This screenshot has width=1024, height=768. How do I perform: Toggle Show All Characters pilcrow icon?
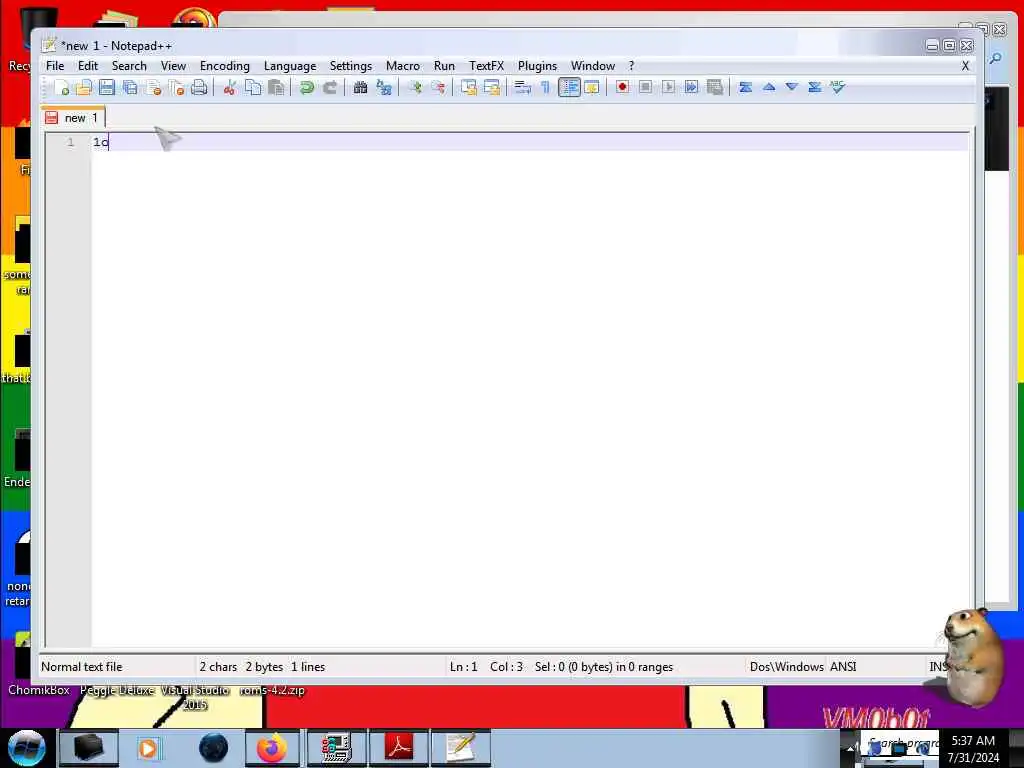tap(545, 87)
